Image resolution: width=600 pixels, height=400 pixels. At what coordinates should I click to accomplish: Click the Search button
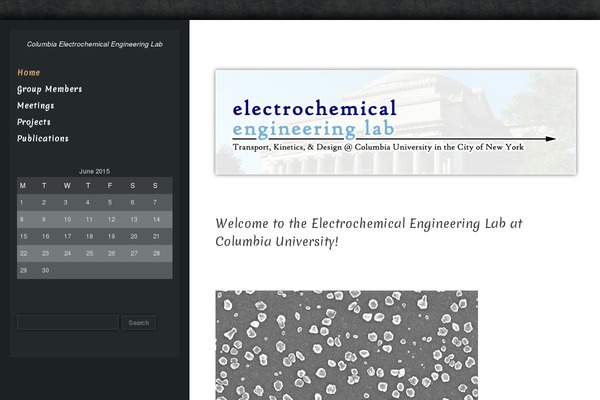[139, 323]
